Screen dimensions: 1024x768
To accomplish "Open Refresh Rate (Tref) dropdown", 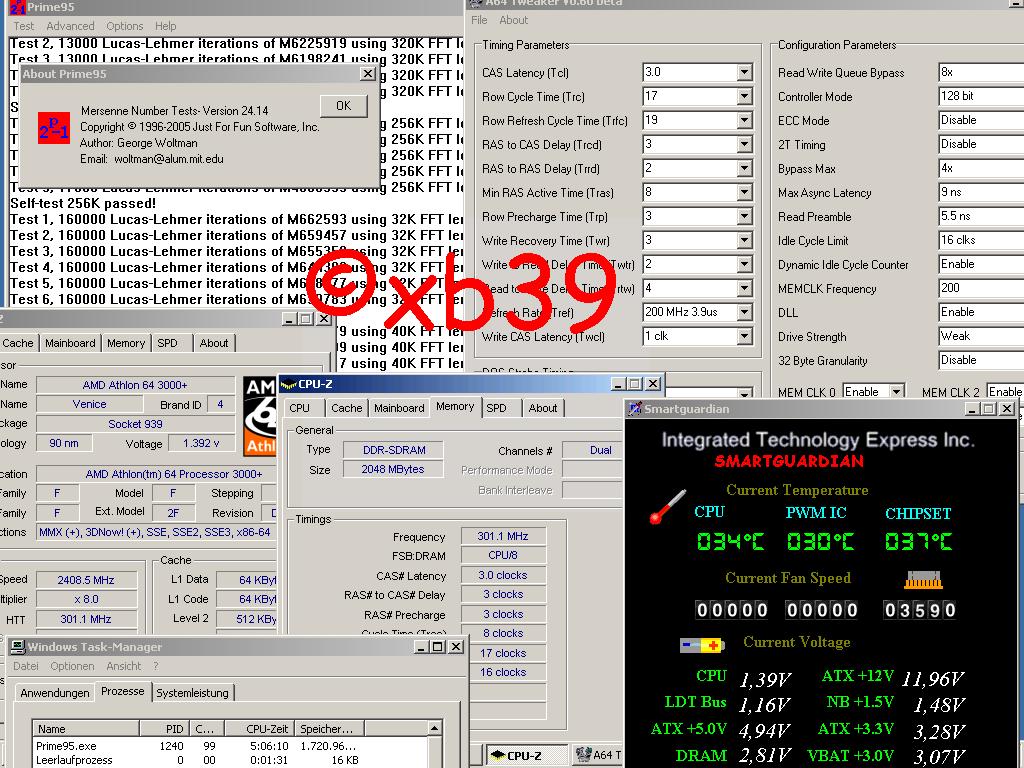I will point(744,313).
